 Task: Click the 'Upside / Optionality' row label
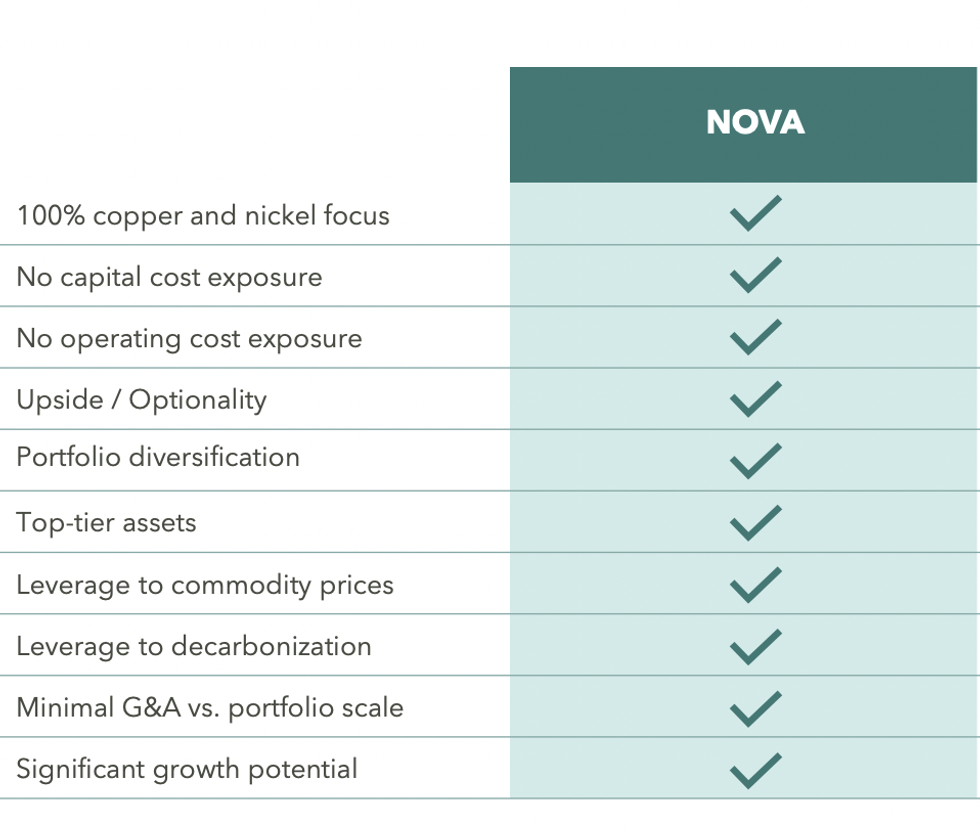click(x=141, y=400)
